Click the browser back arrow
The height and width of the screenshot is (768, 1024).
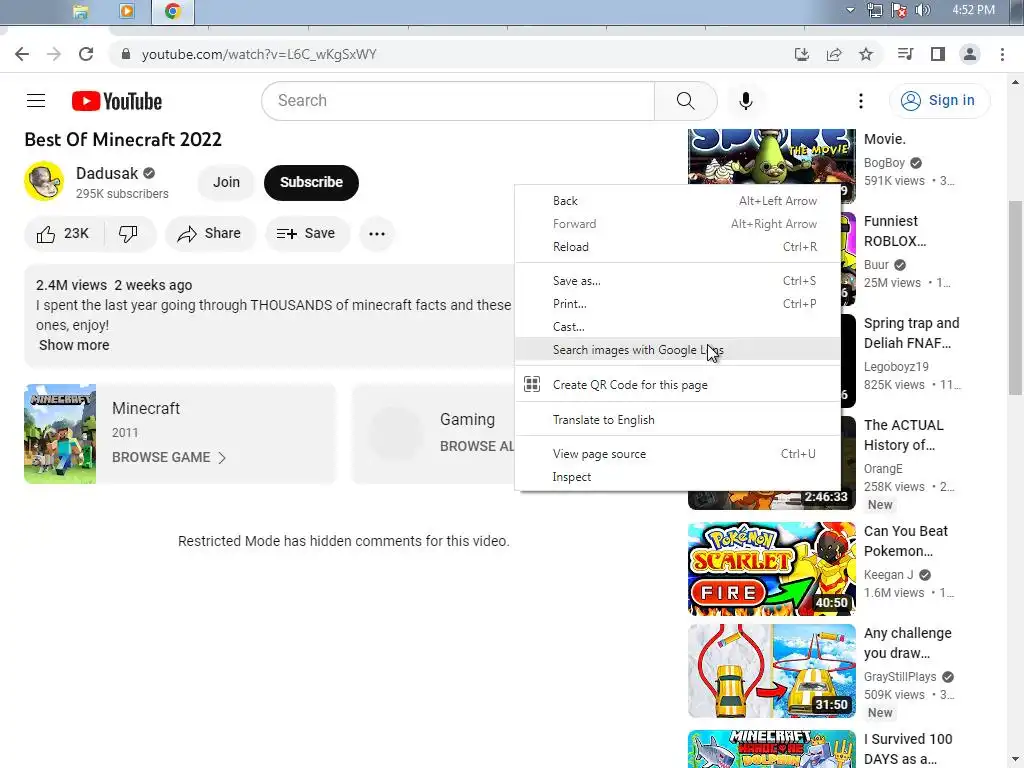(22, 54)
